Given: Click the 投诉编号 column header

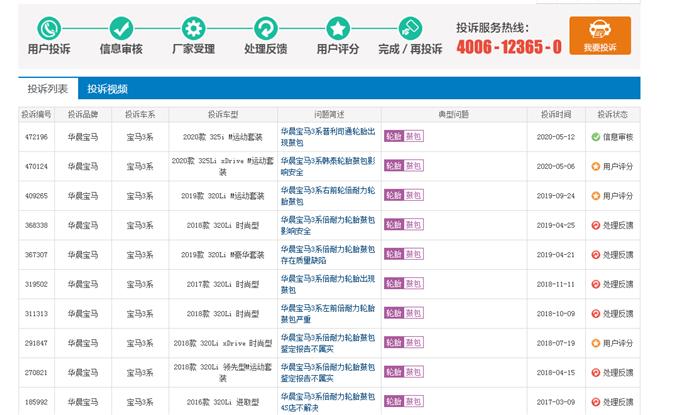Looking at the screenshot, I should point(36,115).
